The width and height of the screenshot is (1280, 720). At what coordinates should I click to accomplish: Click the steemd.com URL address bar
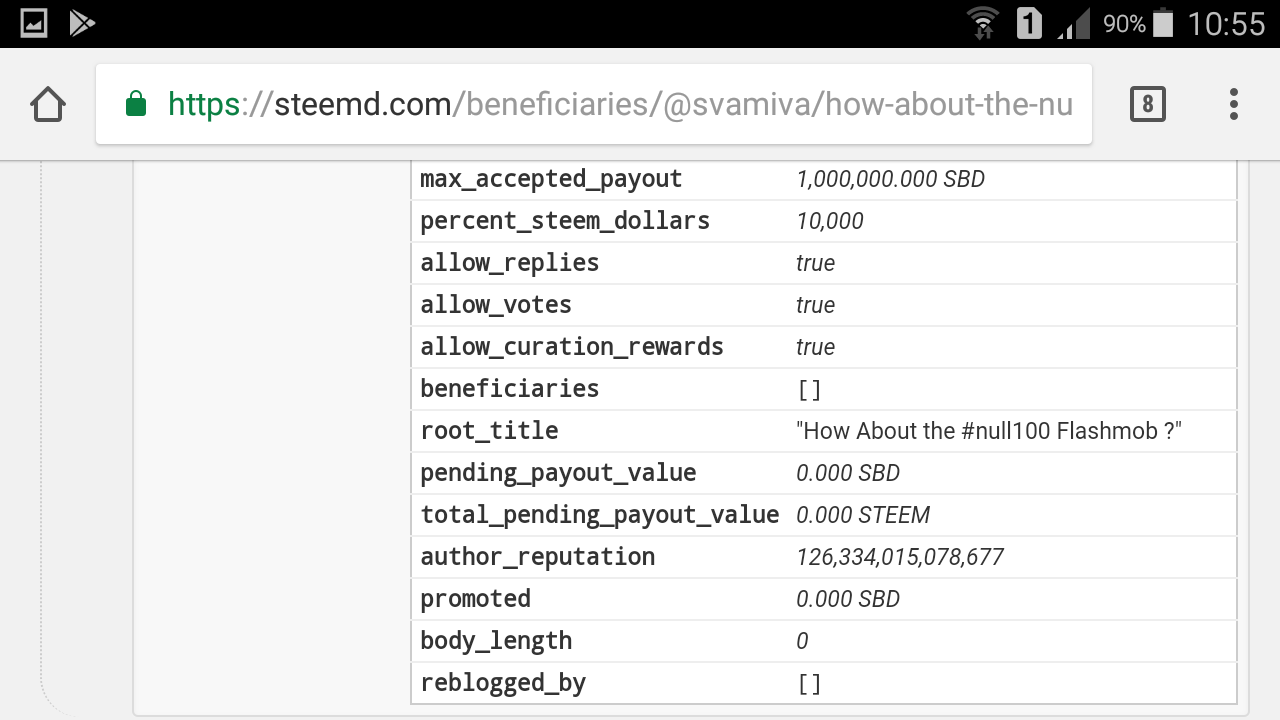click(x=620, y=104)
